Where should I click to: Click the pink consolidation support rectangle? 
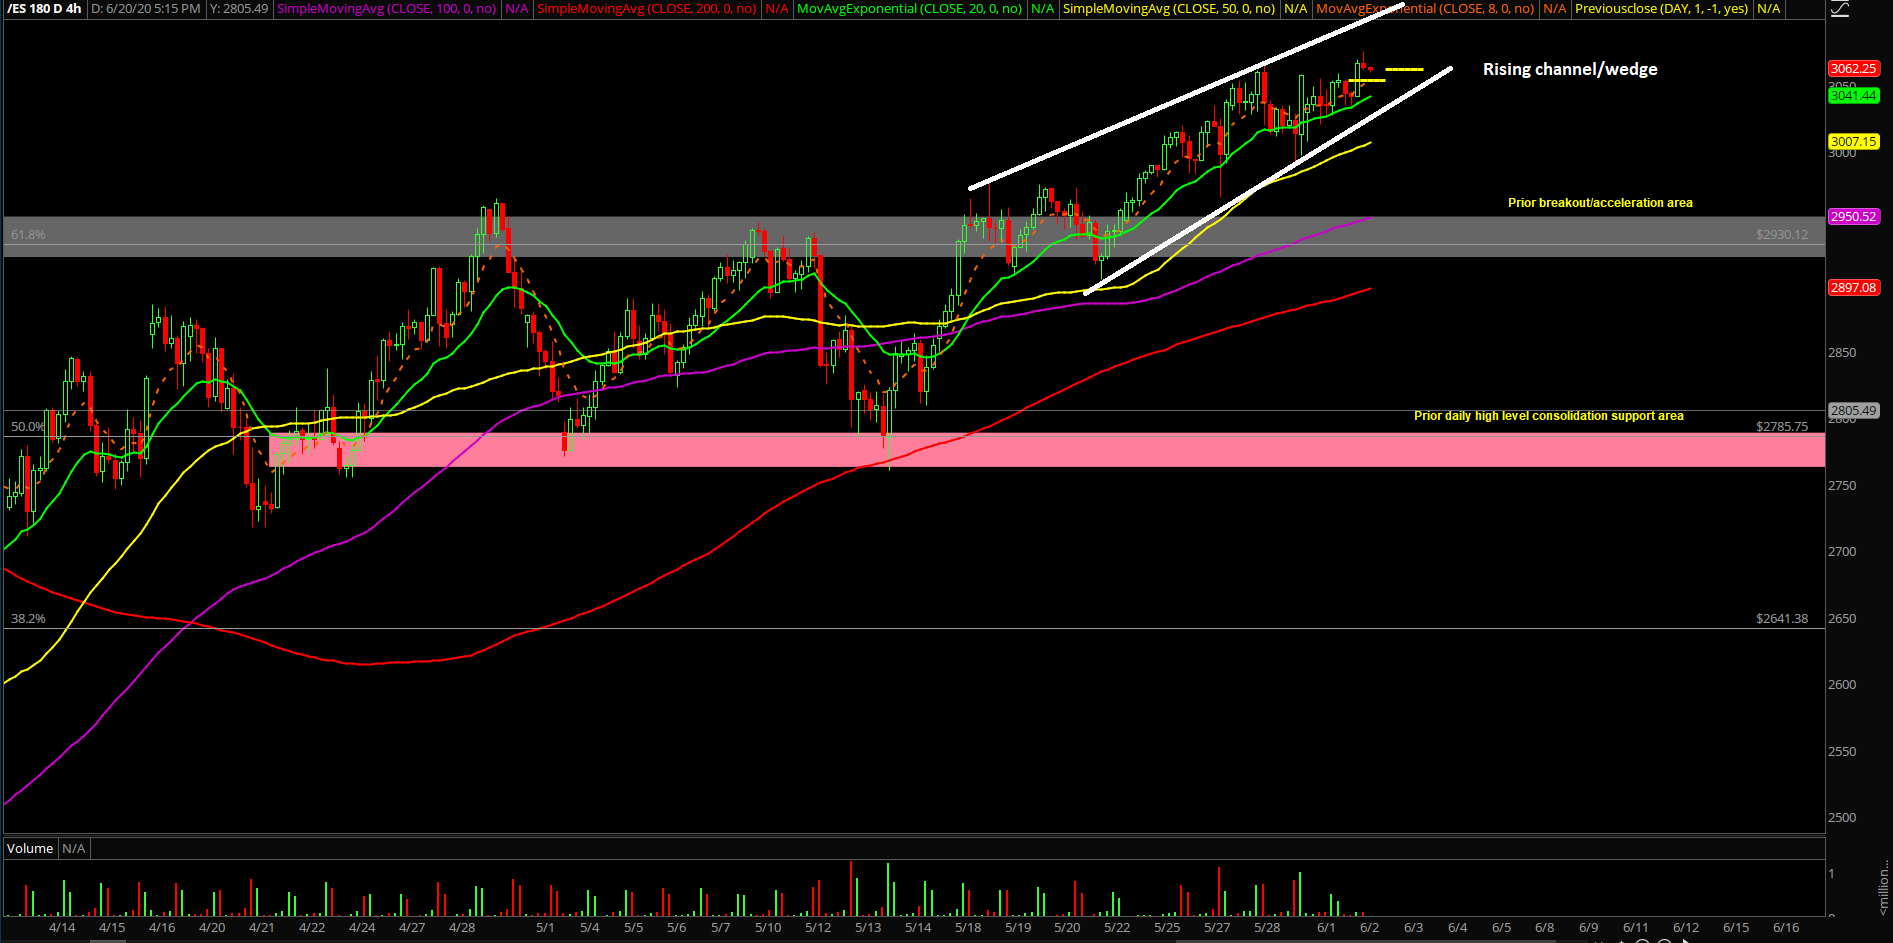coord(1000,450)
